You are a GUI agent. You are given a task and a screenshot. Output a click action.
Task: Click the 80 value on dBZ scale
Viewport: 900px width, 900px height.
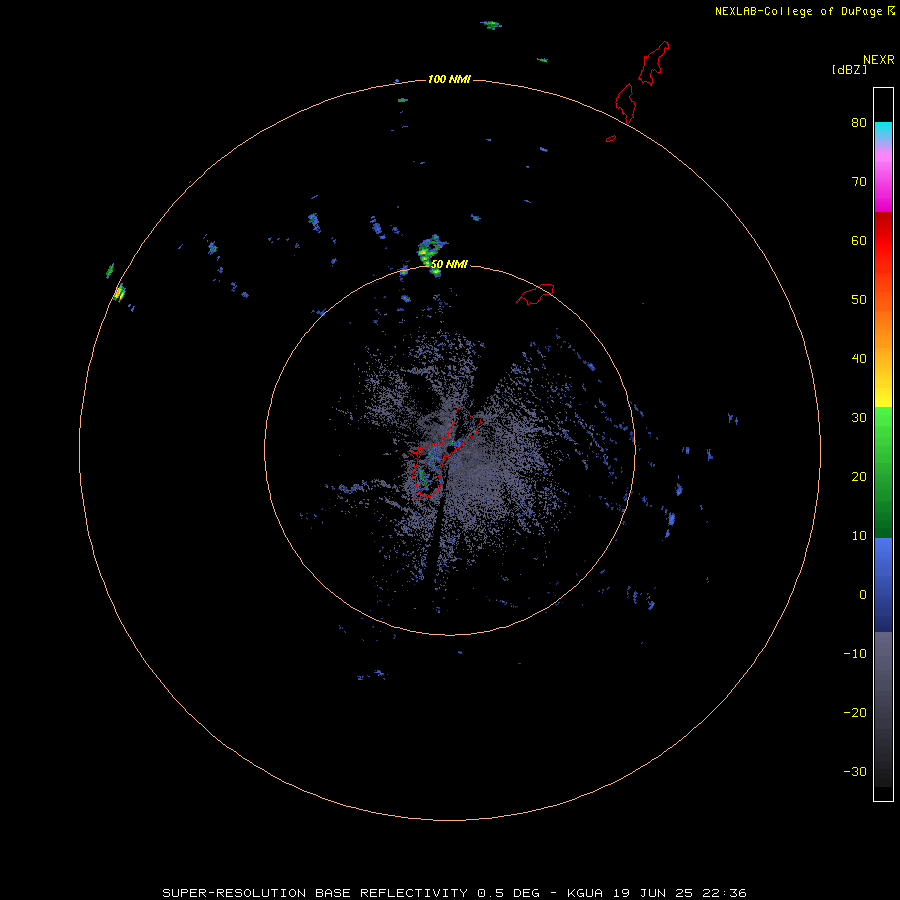pos(859,122)
